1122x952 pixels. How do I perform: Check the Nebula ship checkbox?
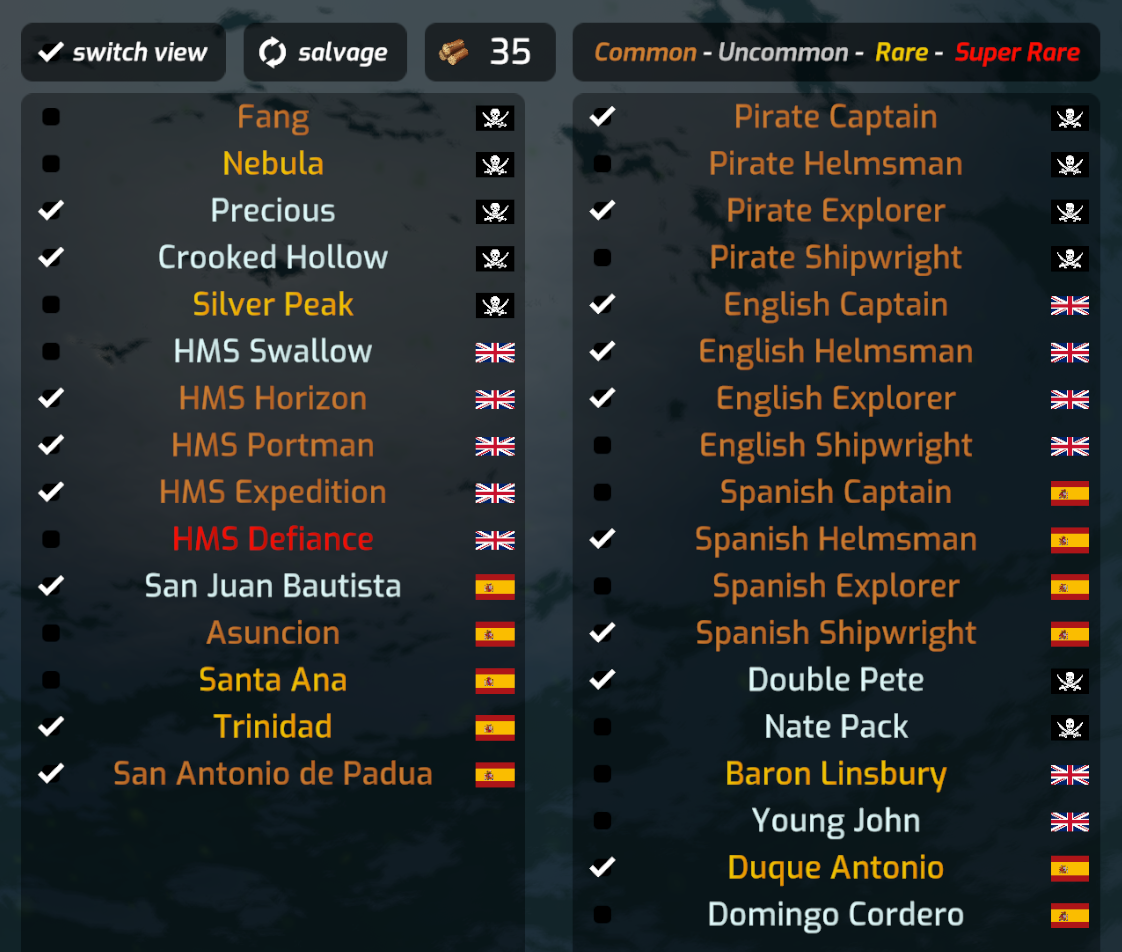51,164
